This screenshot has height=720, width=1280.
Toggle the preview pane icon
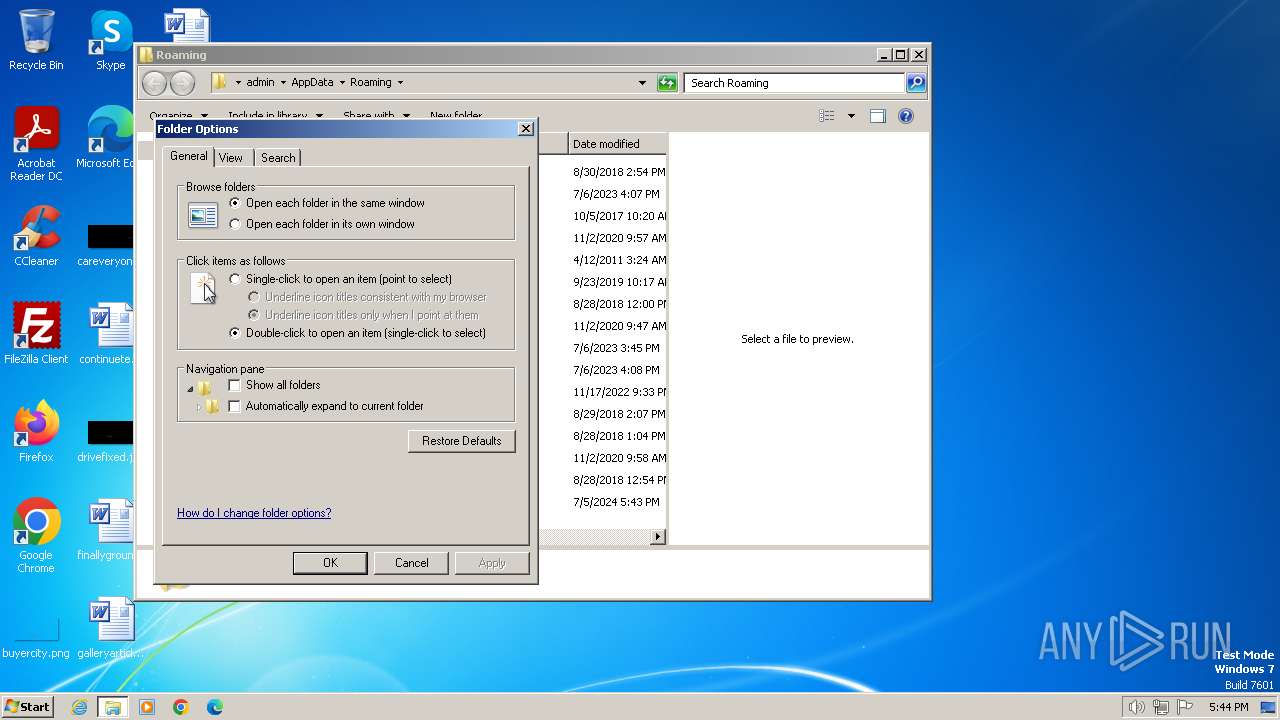tap(877, 116)
